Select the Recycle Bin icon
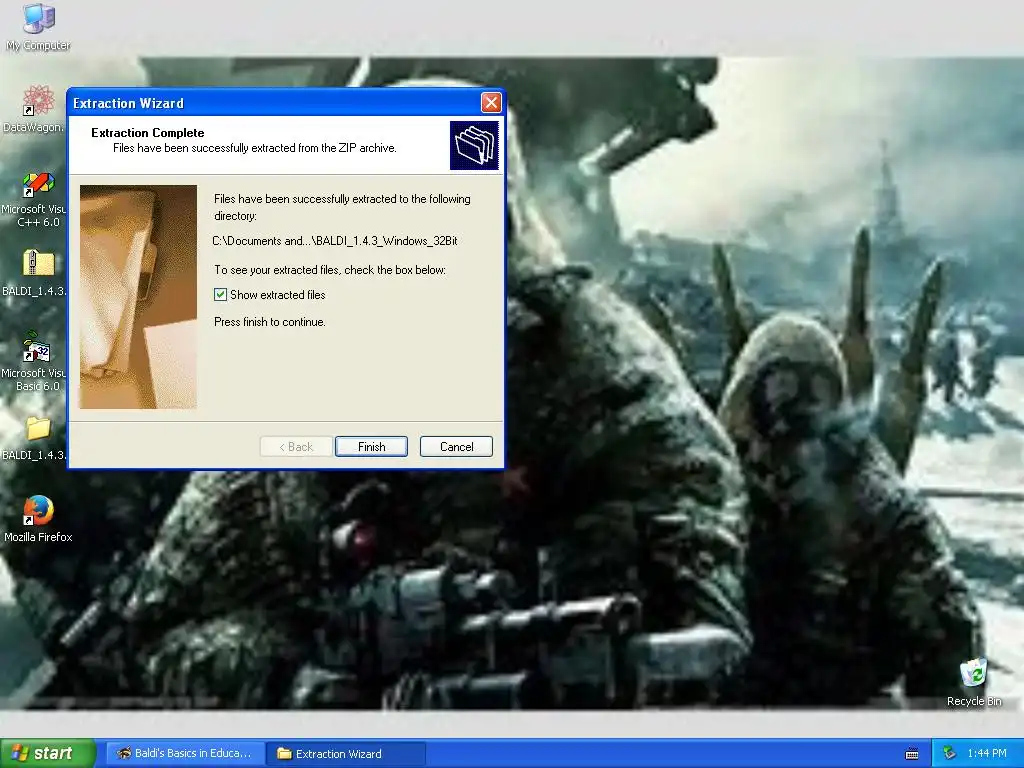 [x=974, y=682]
